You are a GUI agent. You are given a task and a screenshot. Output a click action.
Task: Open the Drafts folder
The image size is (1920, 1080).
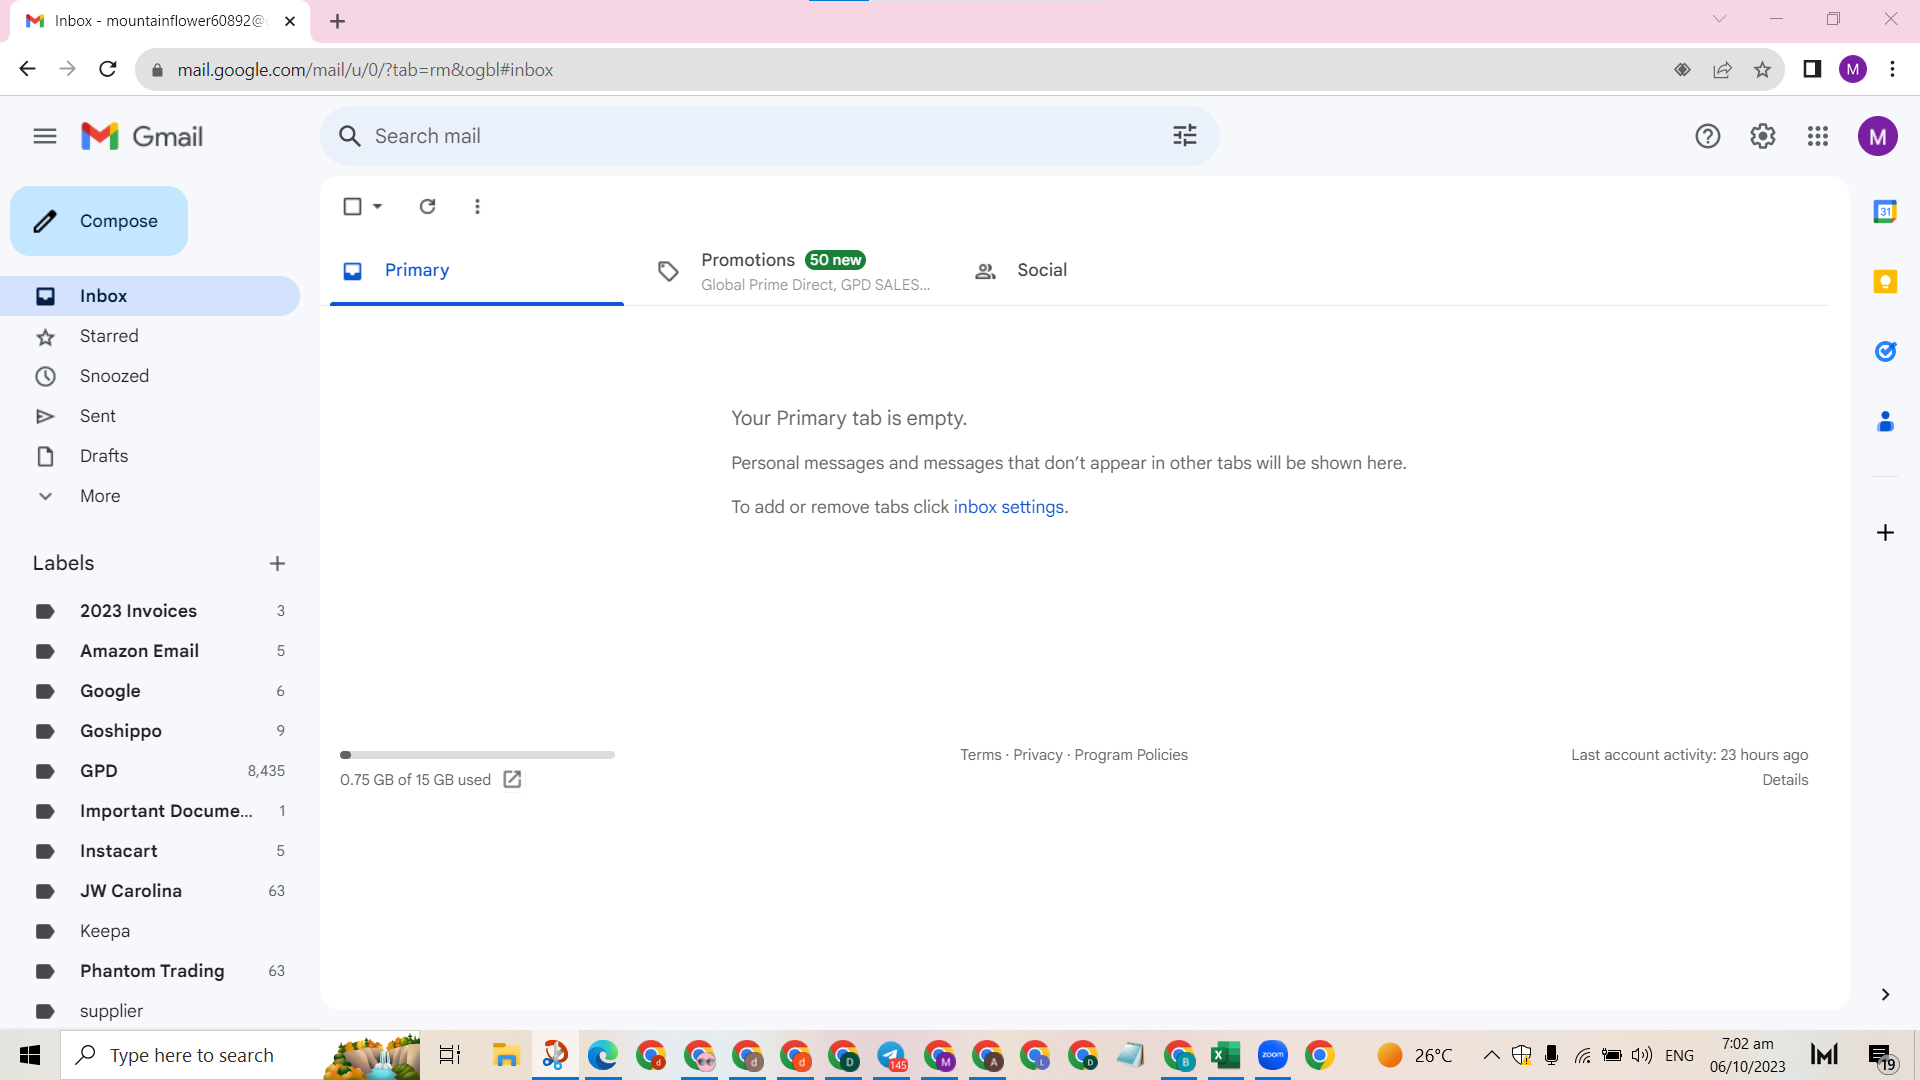click(x=150, y=456)
